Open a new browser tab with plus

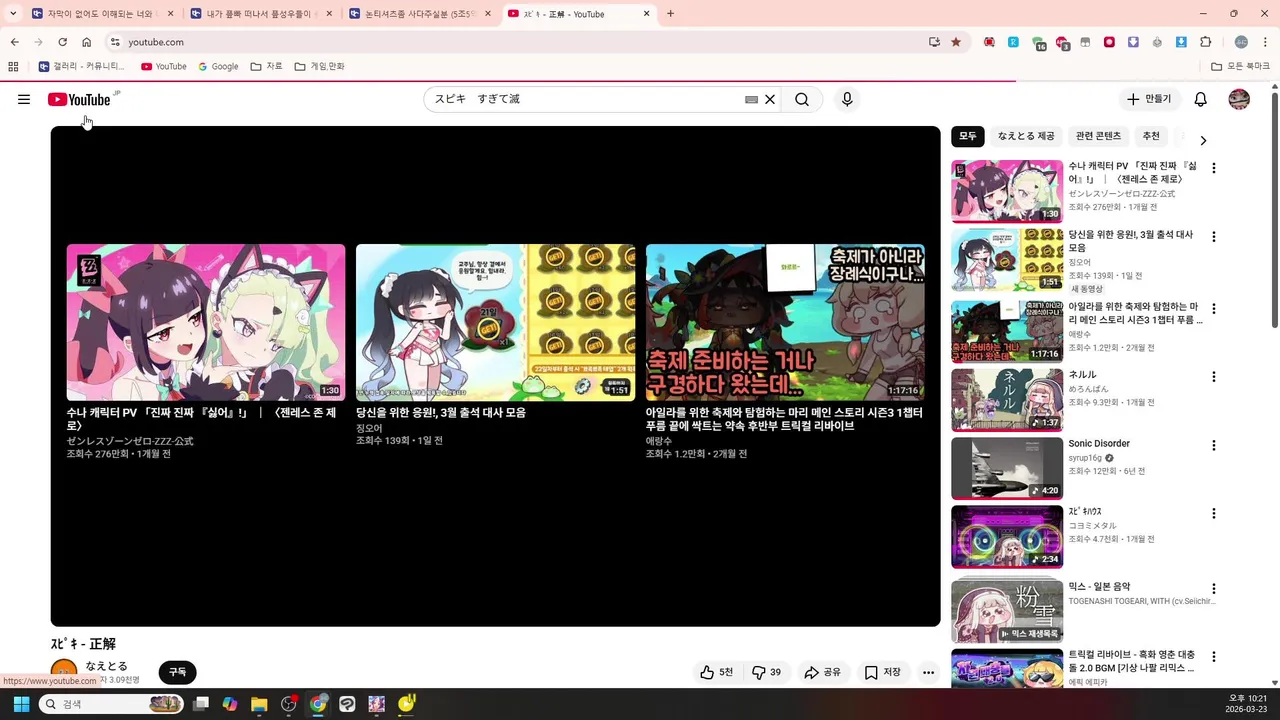[x=670, y=14]
